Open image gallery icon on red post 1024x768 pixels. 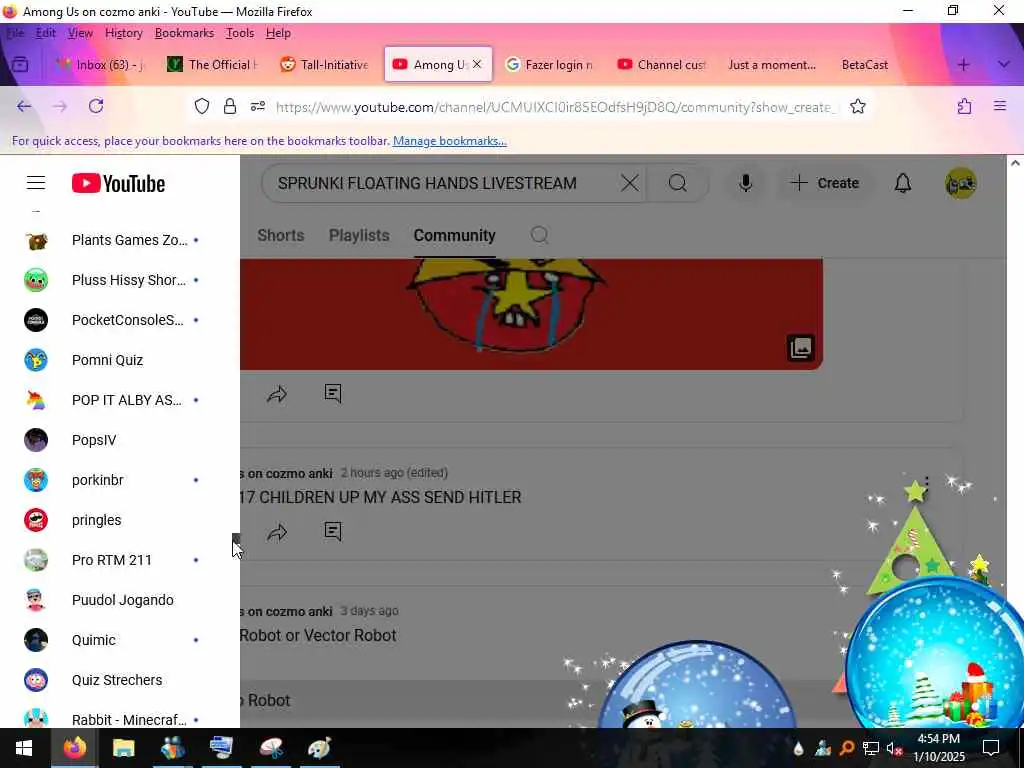801,348
